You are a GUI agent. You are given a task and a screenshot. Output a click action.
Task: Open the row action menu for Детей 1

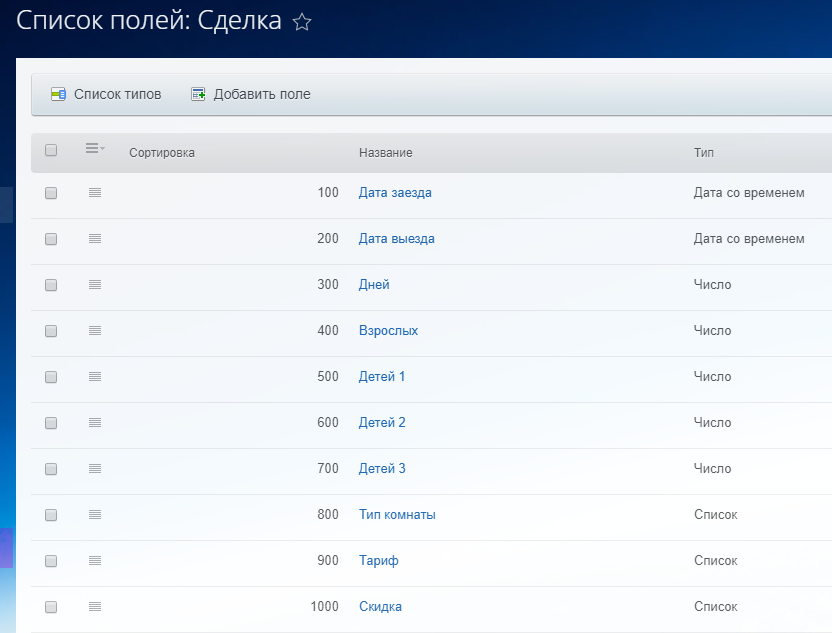coord(95,377)
